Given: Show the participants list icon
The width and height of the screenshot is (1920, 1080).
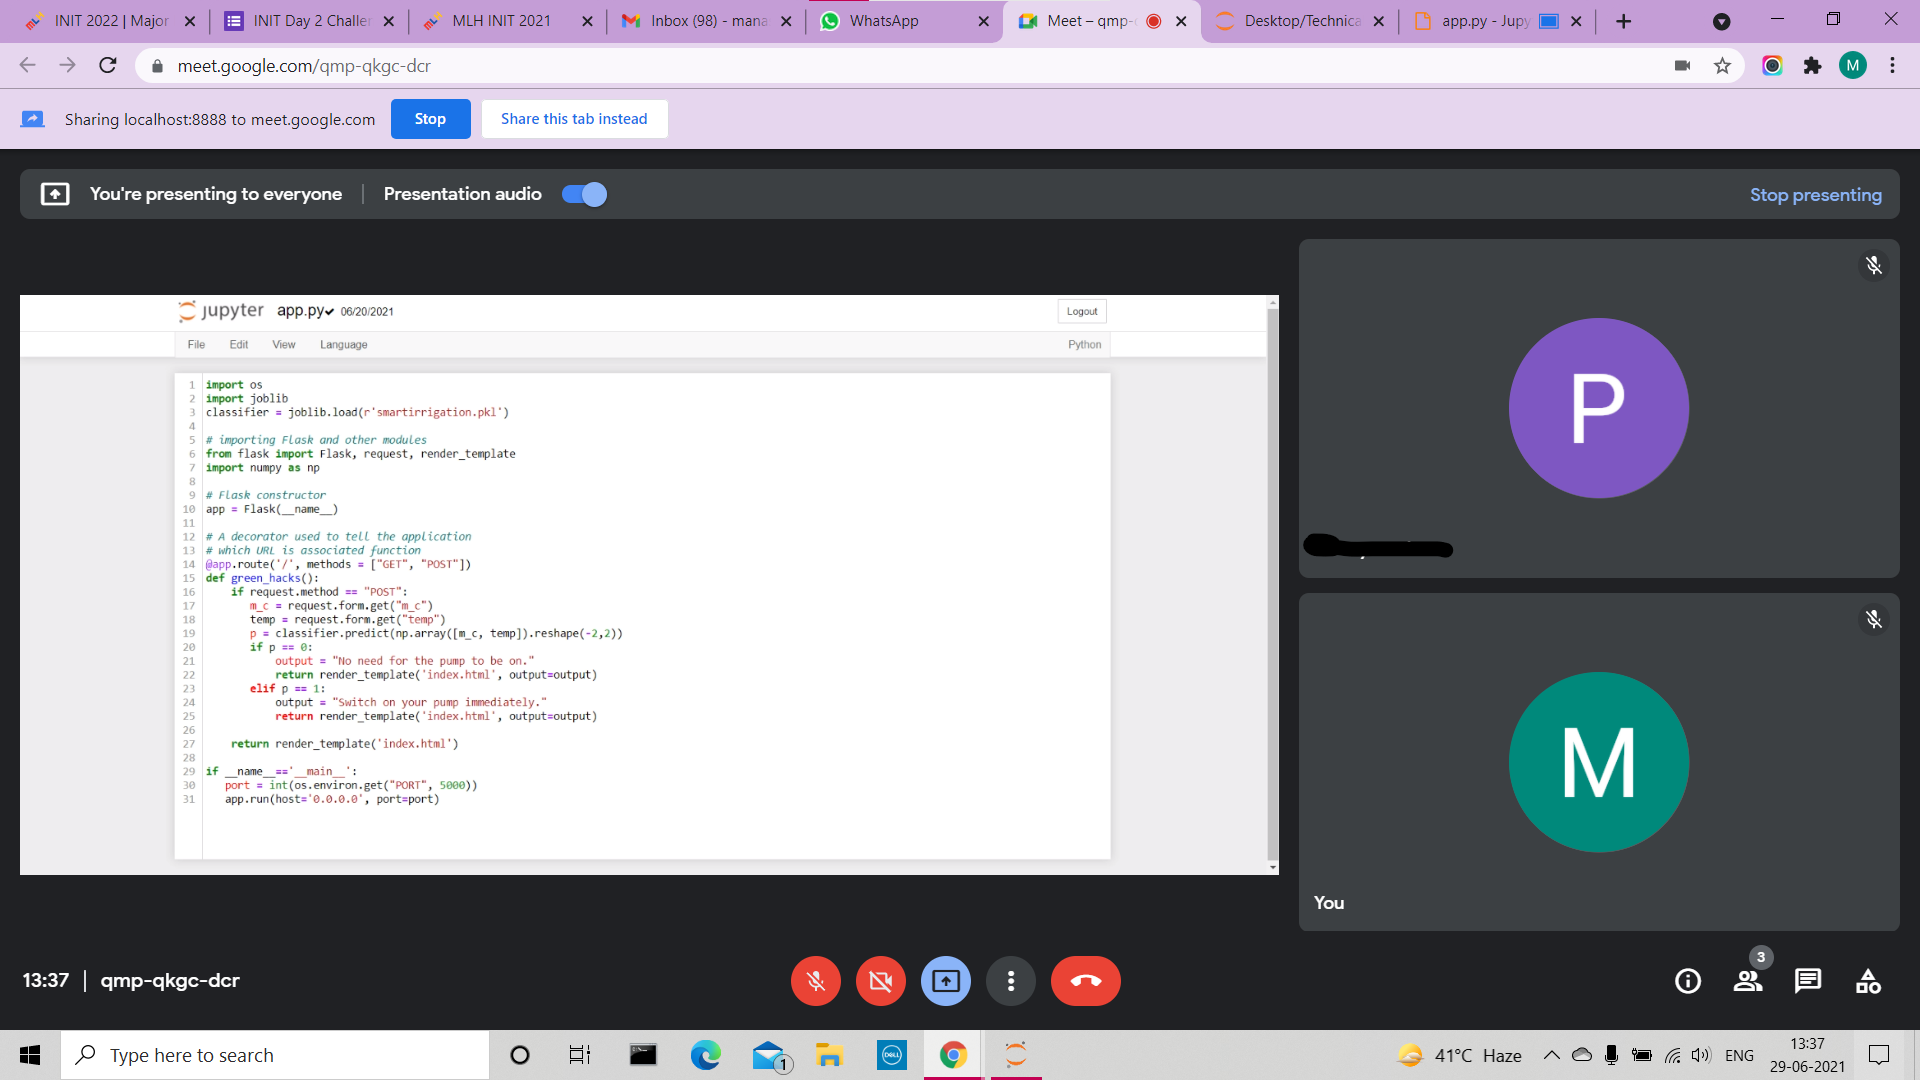Looking at the screenshot, I should point(1747,981).
